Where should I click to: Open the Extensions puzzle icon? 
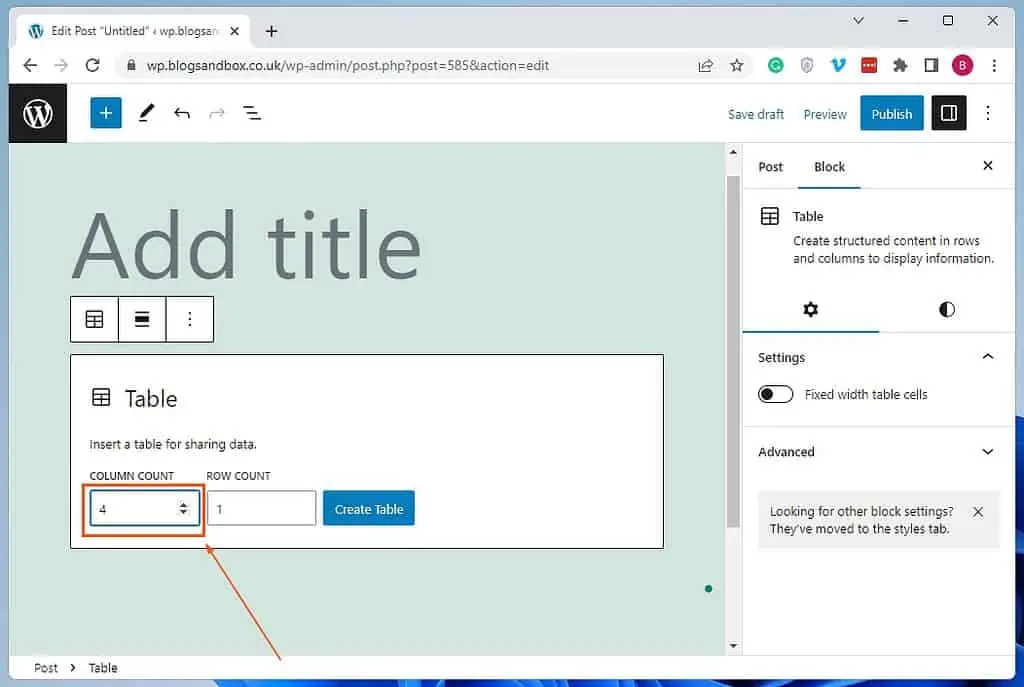tap(900, 65)
